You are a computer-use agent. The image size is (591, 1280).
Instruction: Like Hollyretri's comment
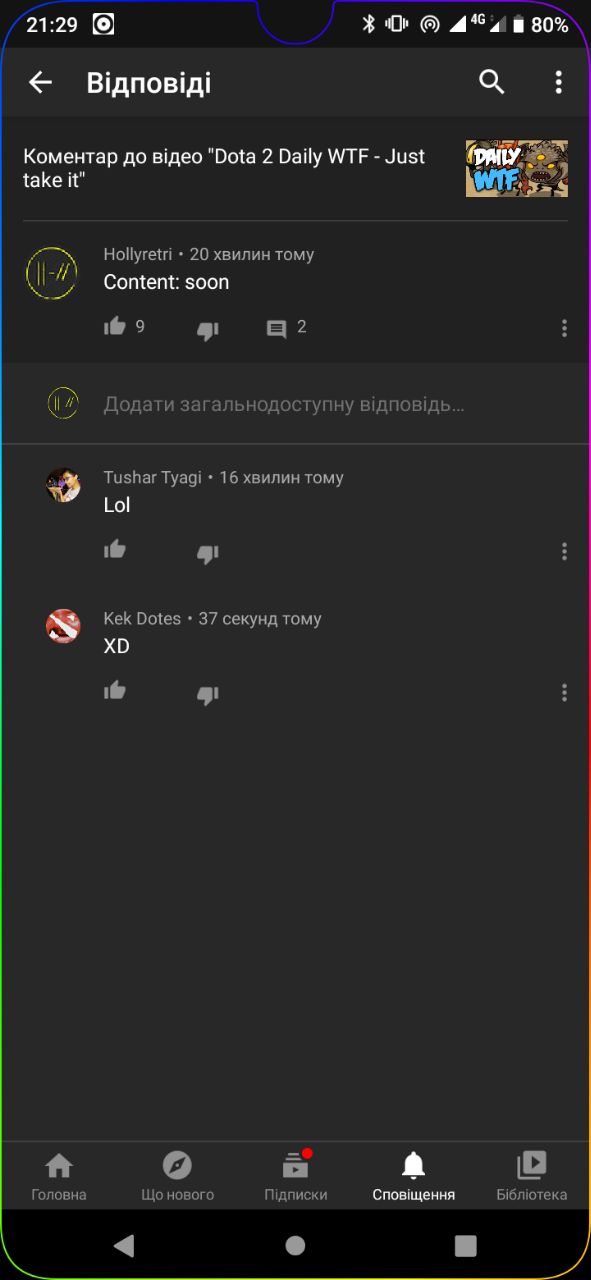click(x=115, y=327)
